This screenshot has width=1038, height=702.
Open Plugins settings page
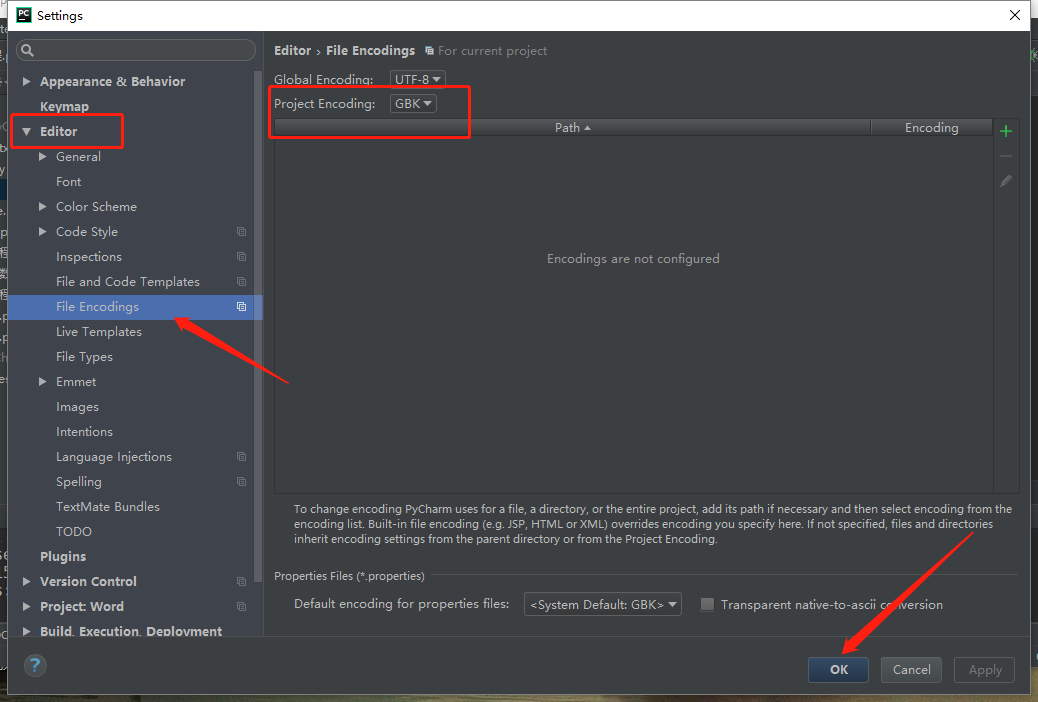pos(63,556)
